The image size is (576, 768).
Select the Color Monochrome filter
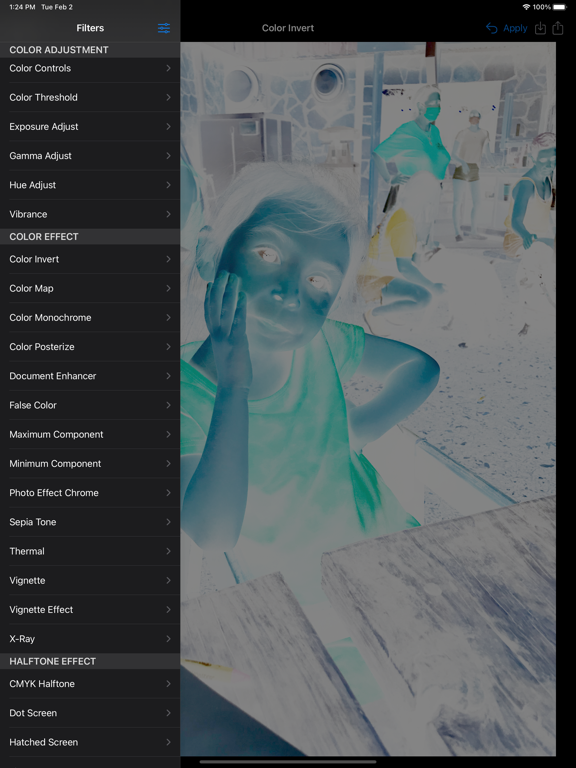tap(90, 317)
